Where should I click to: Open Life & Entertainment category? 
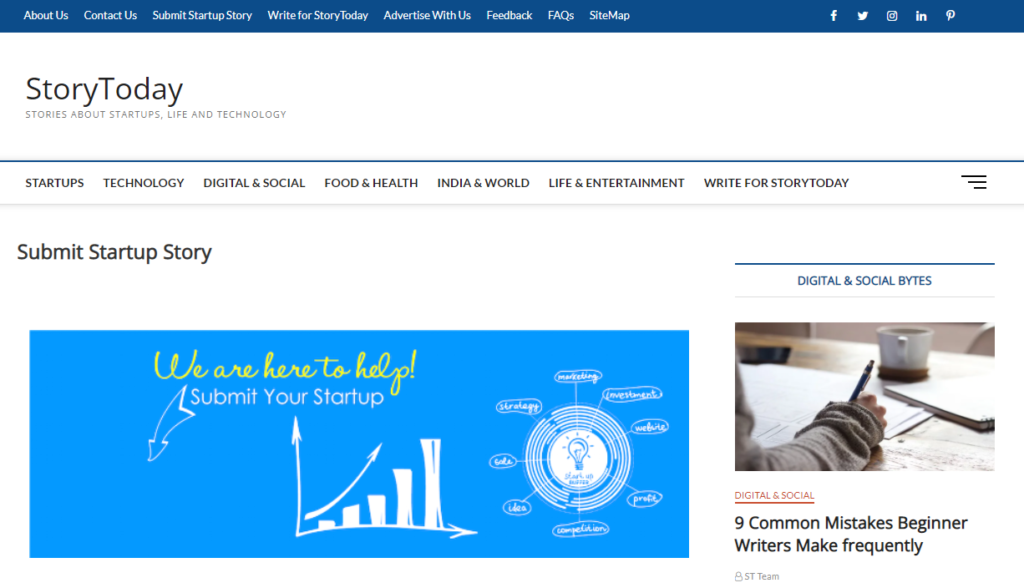tap(616, 183)
